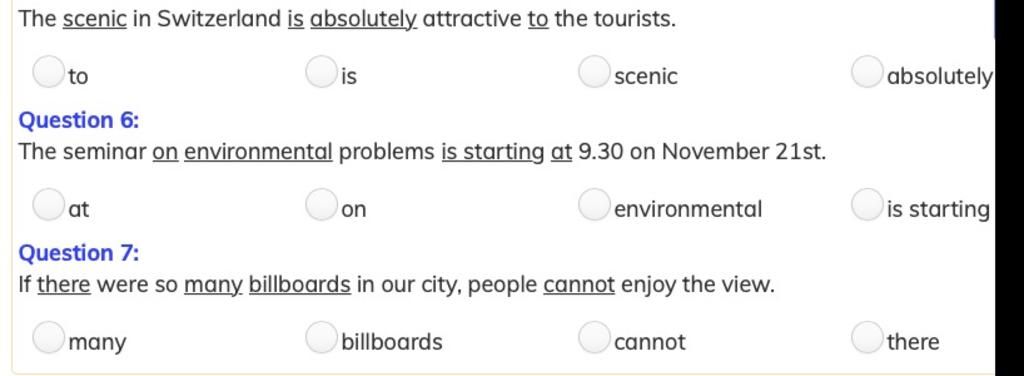The height and width of the screenshot is (376, 1024).
Task: Click underlined word 'scenic' in the Switzerland sentence
Action: pyautogui.click(x=95, y=19)
